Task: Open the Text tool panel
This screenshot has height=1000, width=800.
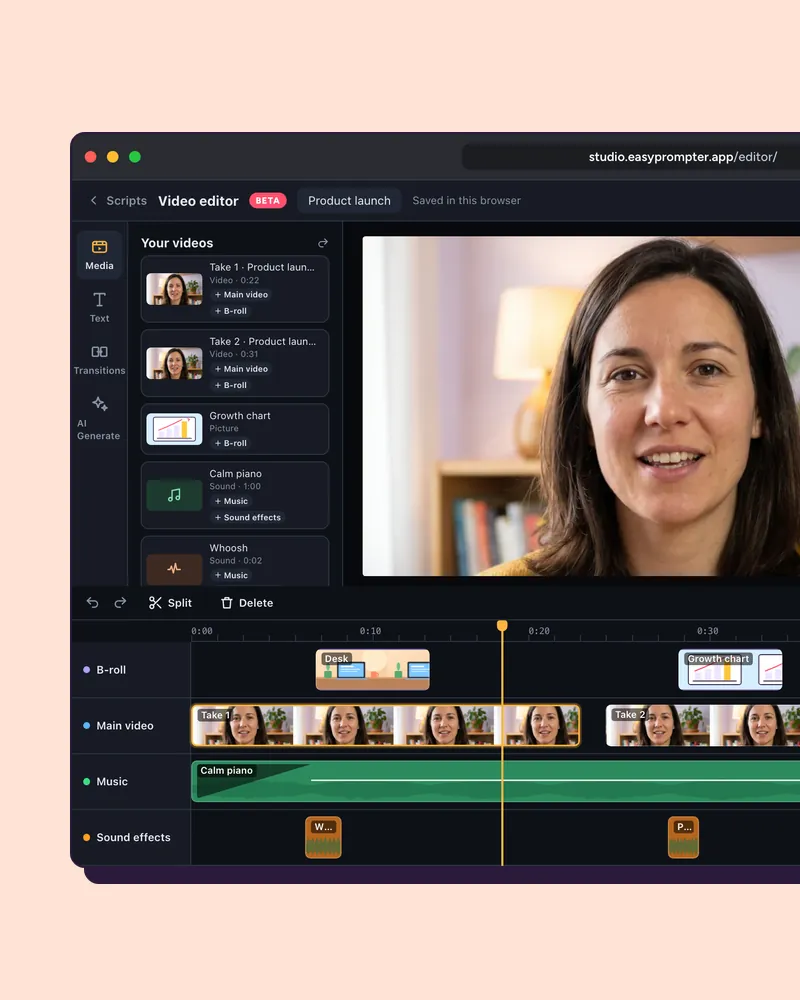Action: [x=99, y=307]
